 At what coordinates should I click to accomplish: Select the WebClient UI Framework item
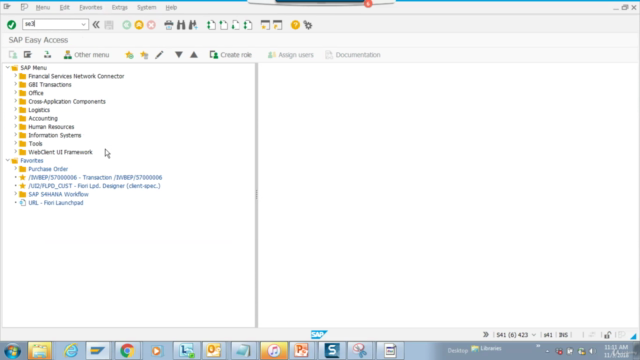click(60, 152)
